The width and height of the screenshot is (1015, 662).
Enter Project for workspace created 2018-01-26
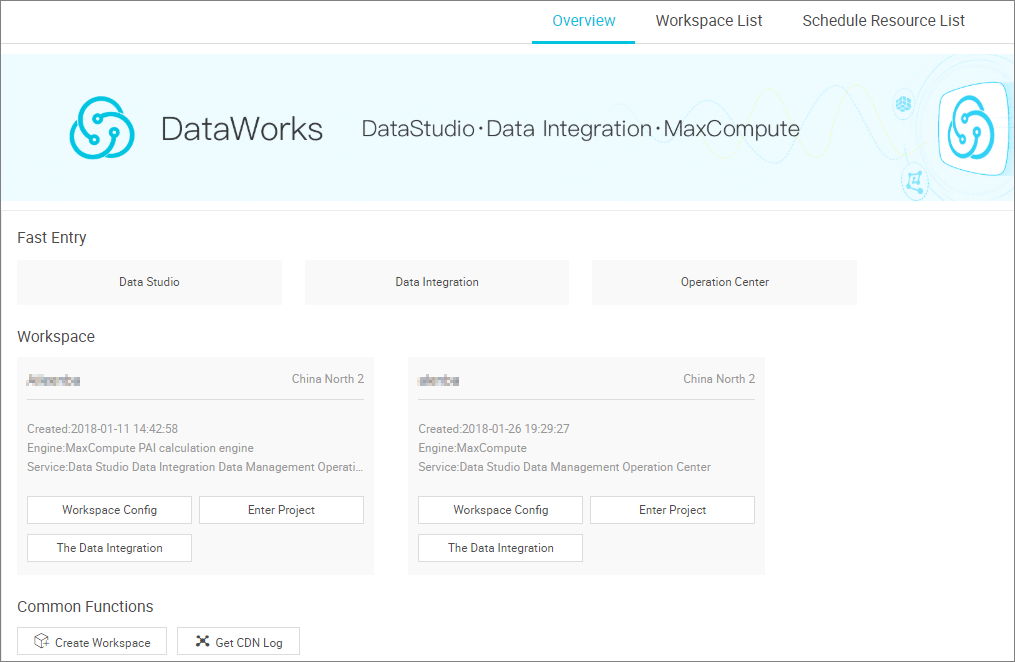click(x=672, y=510)
